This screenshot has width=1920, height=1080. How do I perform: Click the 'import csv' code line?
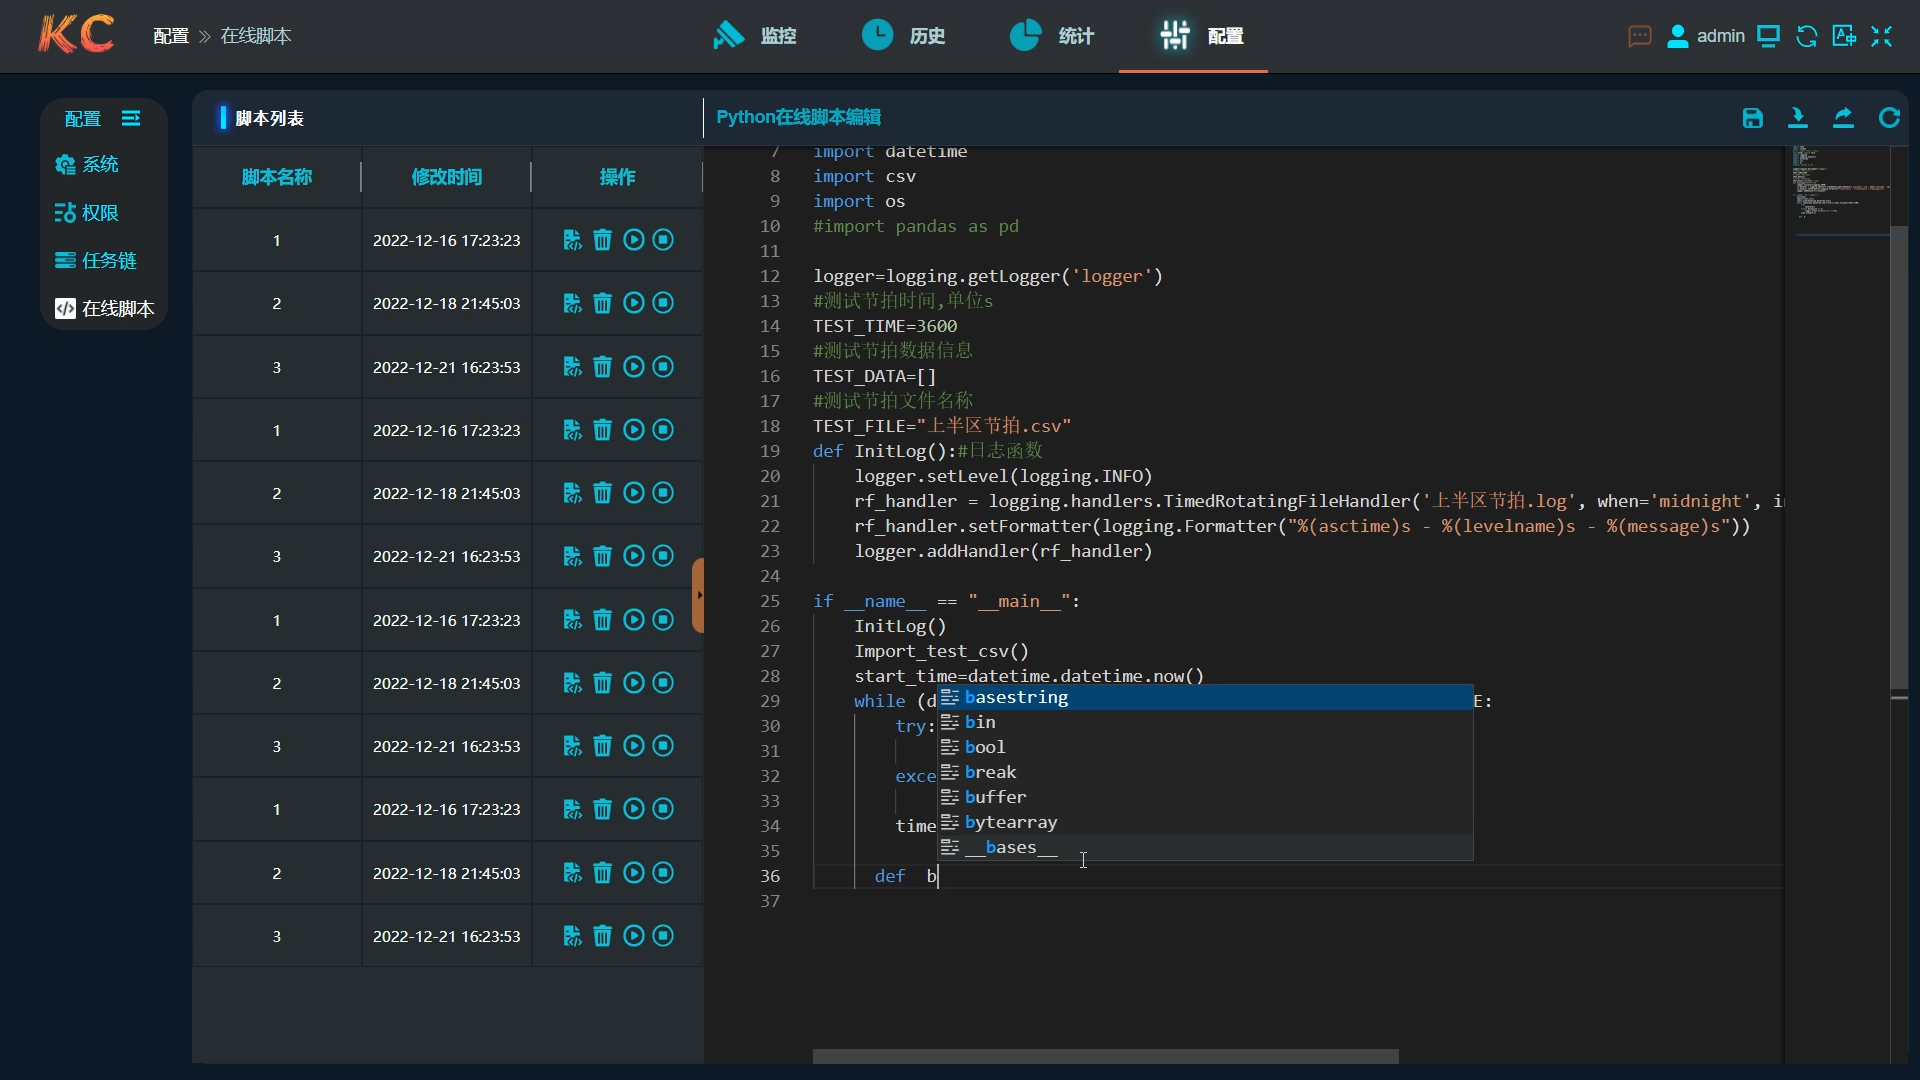[864, 176]
